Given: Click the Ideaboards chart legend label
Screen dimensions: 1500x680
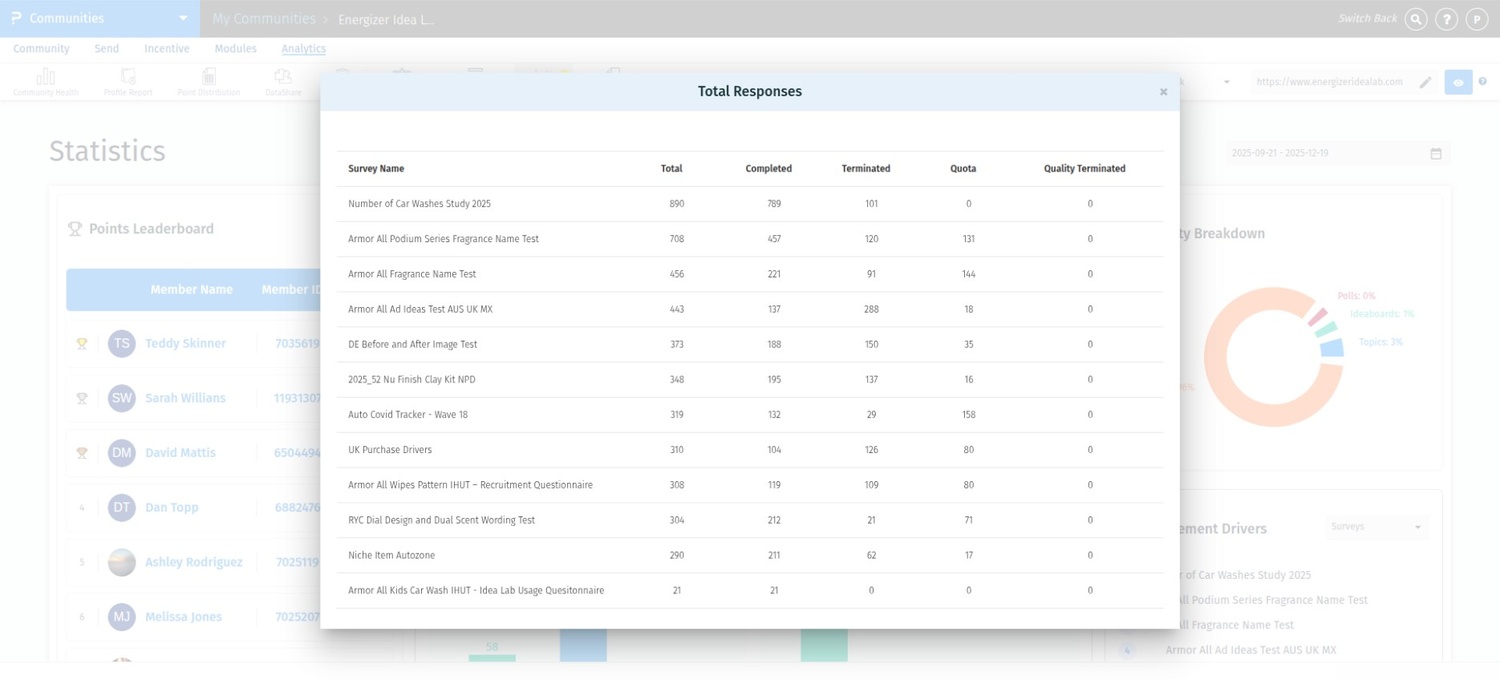Looking at the screenshot, I should tap(1382, 314).
